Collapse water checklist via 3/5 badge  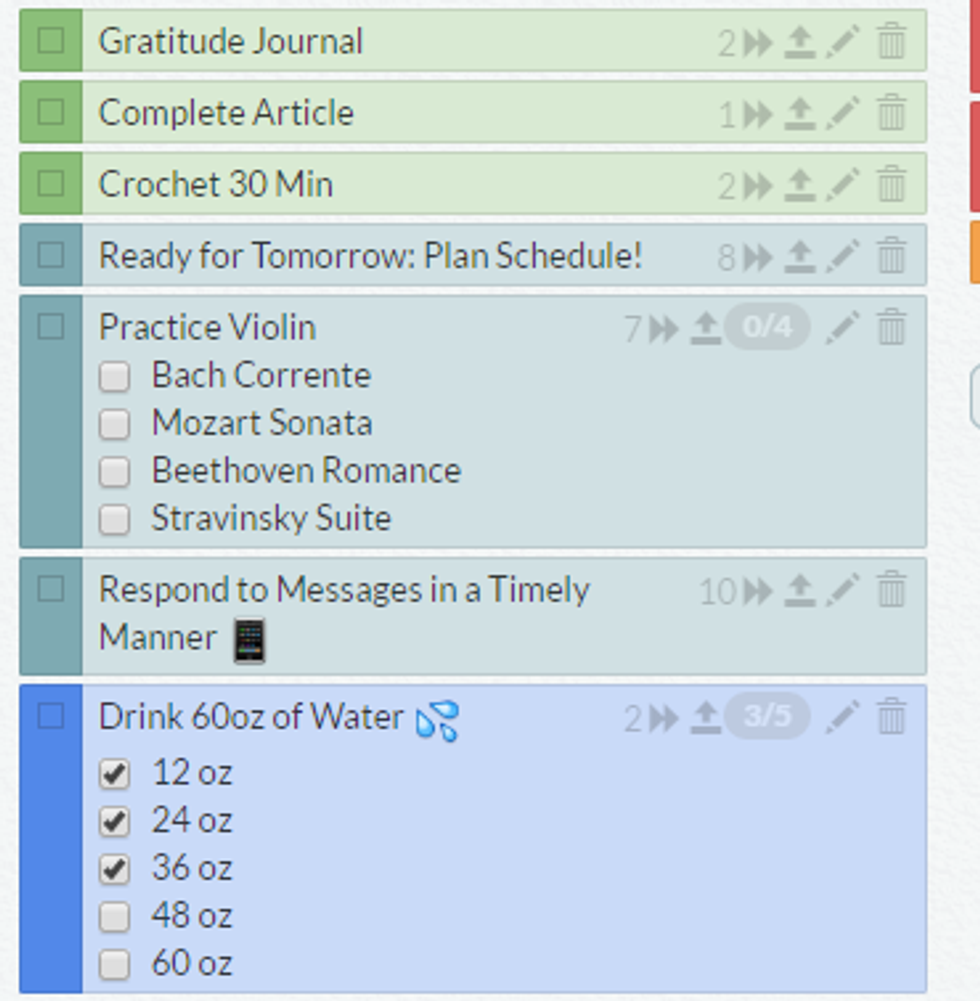766,716
